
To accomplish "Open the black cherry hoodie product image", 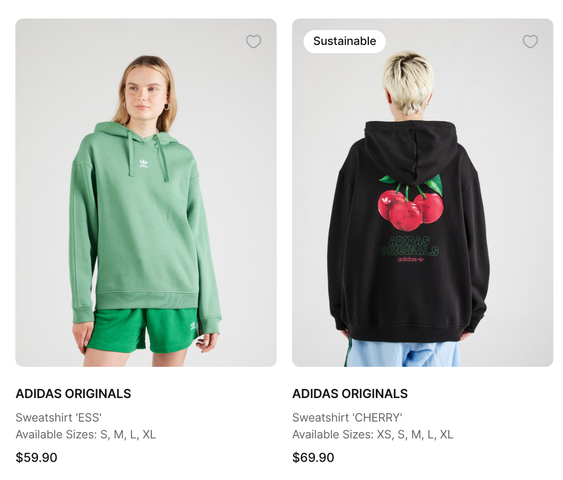I will (423, 192).
